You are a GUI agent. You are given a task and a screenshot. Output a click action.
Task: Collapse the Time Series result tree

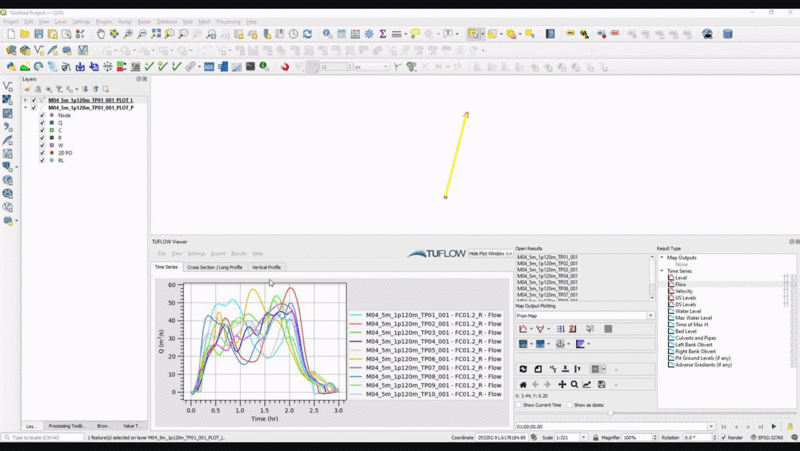click(661, 271)
